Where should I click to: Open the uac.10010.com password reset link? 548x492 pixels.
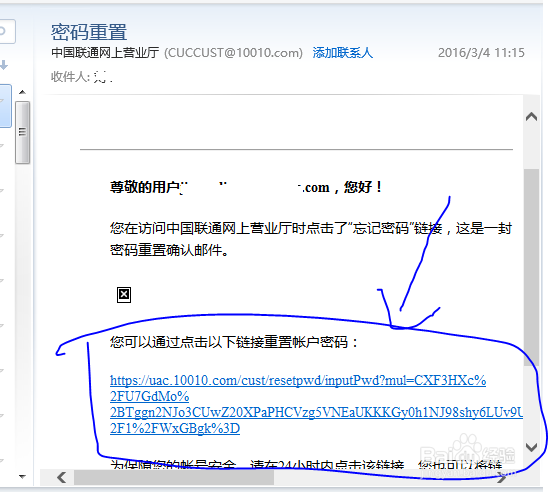point(316,404)
